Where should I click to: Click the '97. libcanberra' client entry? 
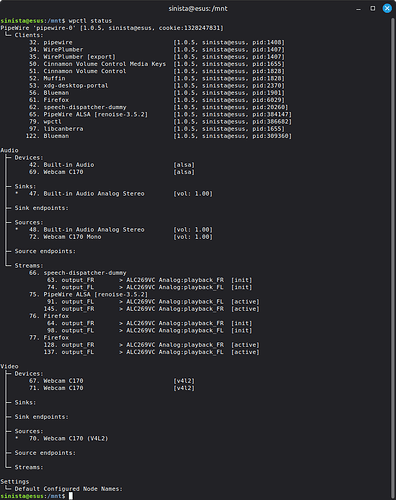tap(157, 129)
